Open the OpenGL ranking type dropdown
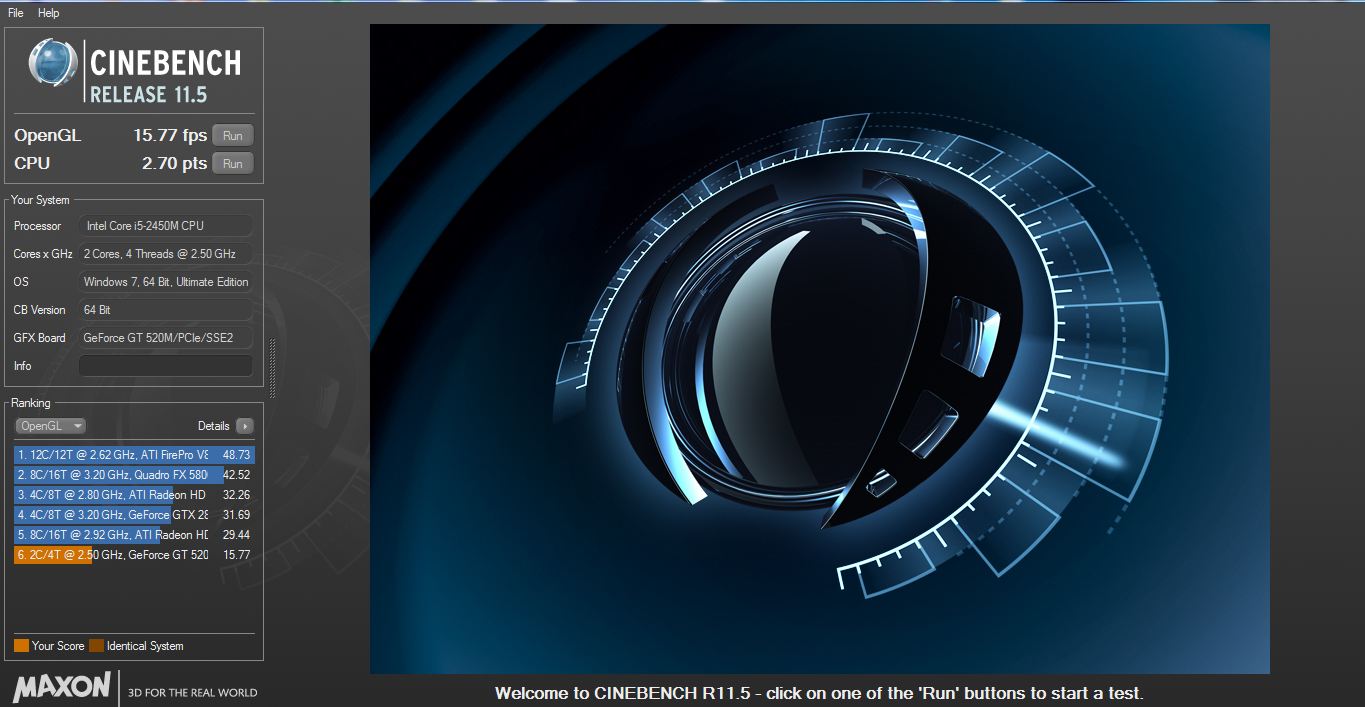The width and height of the screenshot is (1365, 707). (51, 426)
